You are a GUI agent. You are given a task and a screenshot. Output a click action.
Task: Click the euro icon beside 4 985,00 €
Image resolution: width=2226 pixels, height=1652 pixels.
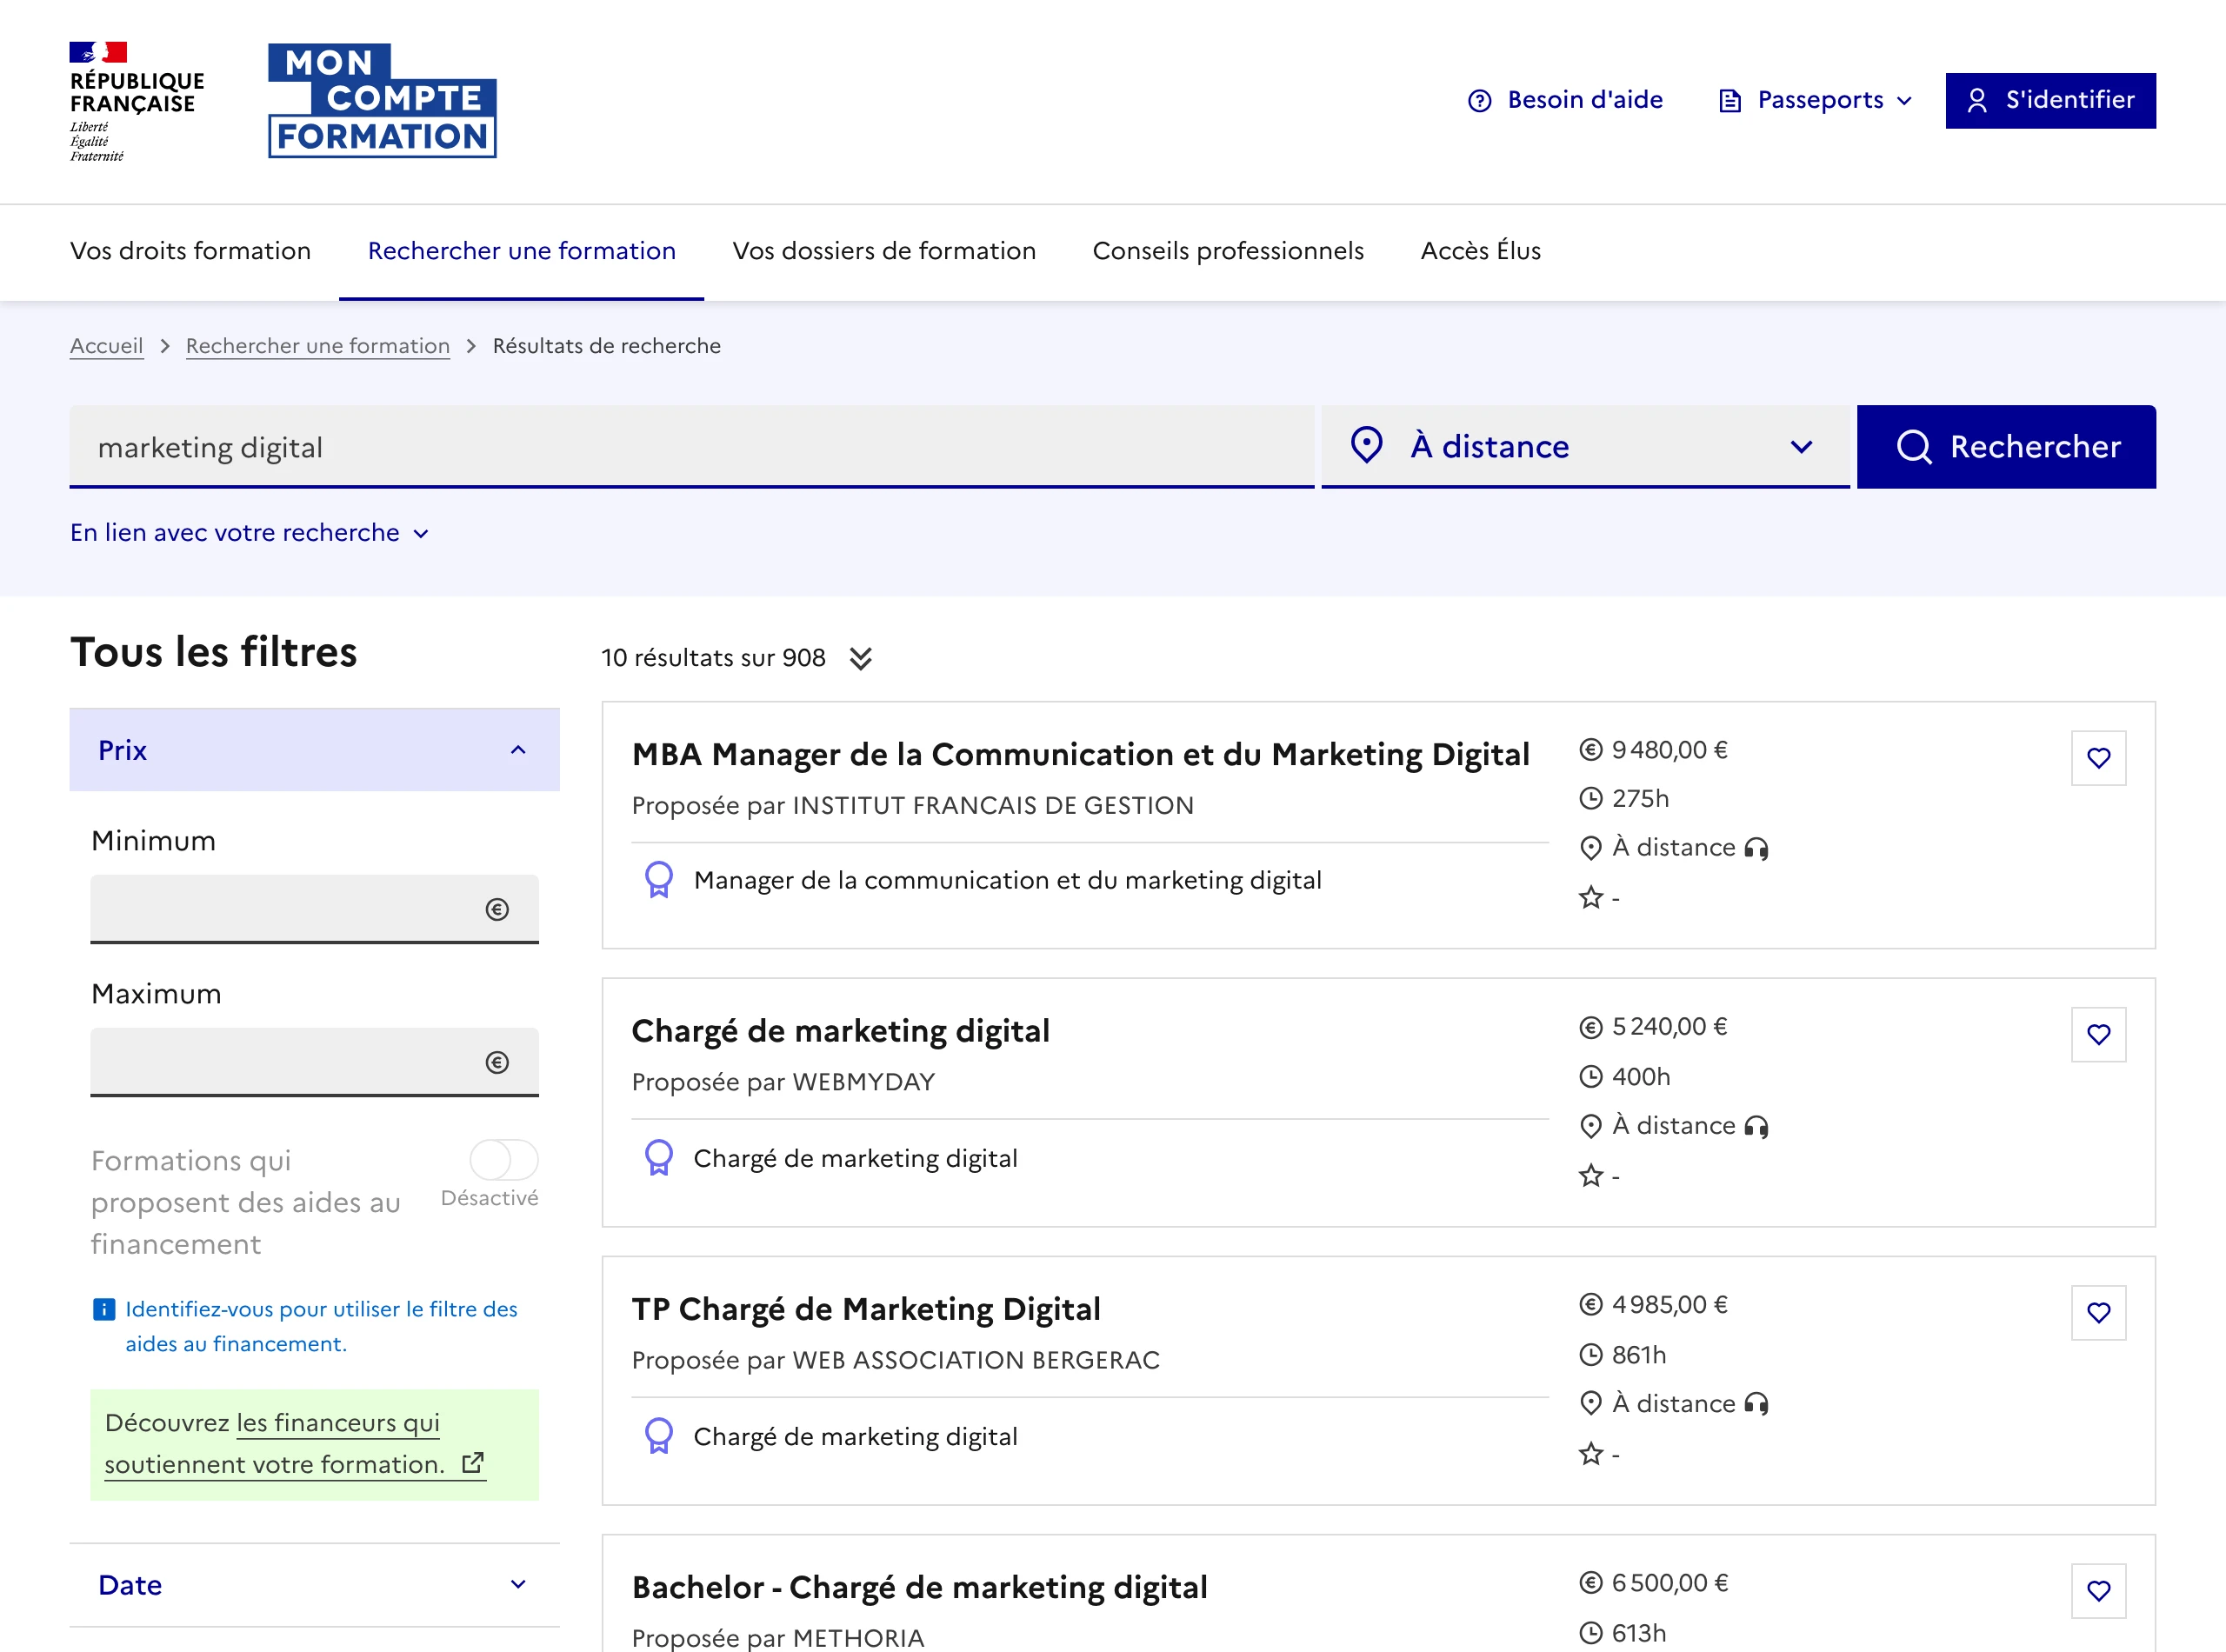coord(1590,1304)
